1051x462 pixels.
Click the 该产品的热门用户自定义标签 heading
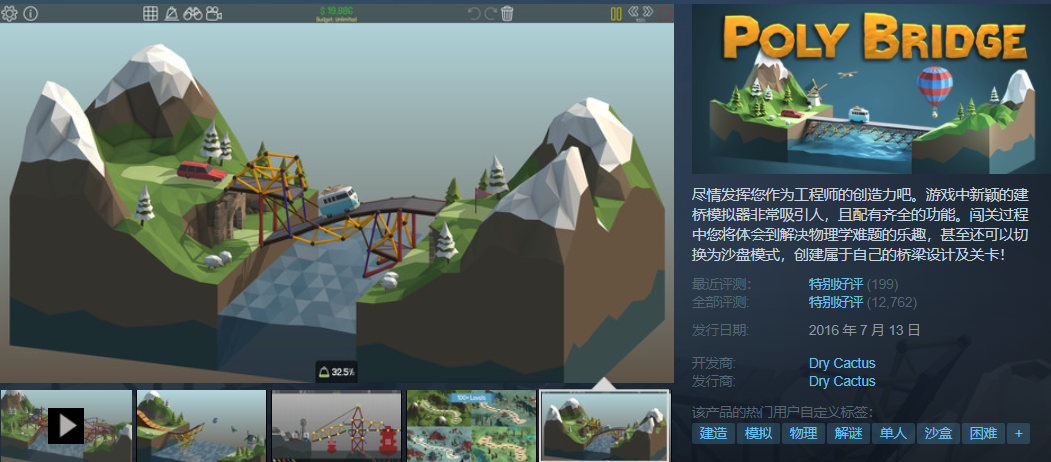(783, 412)
